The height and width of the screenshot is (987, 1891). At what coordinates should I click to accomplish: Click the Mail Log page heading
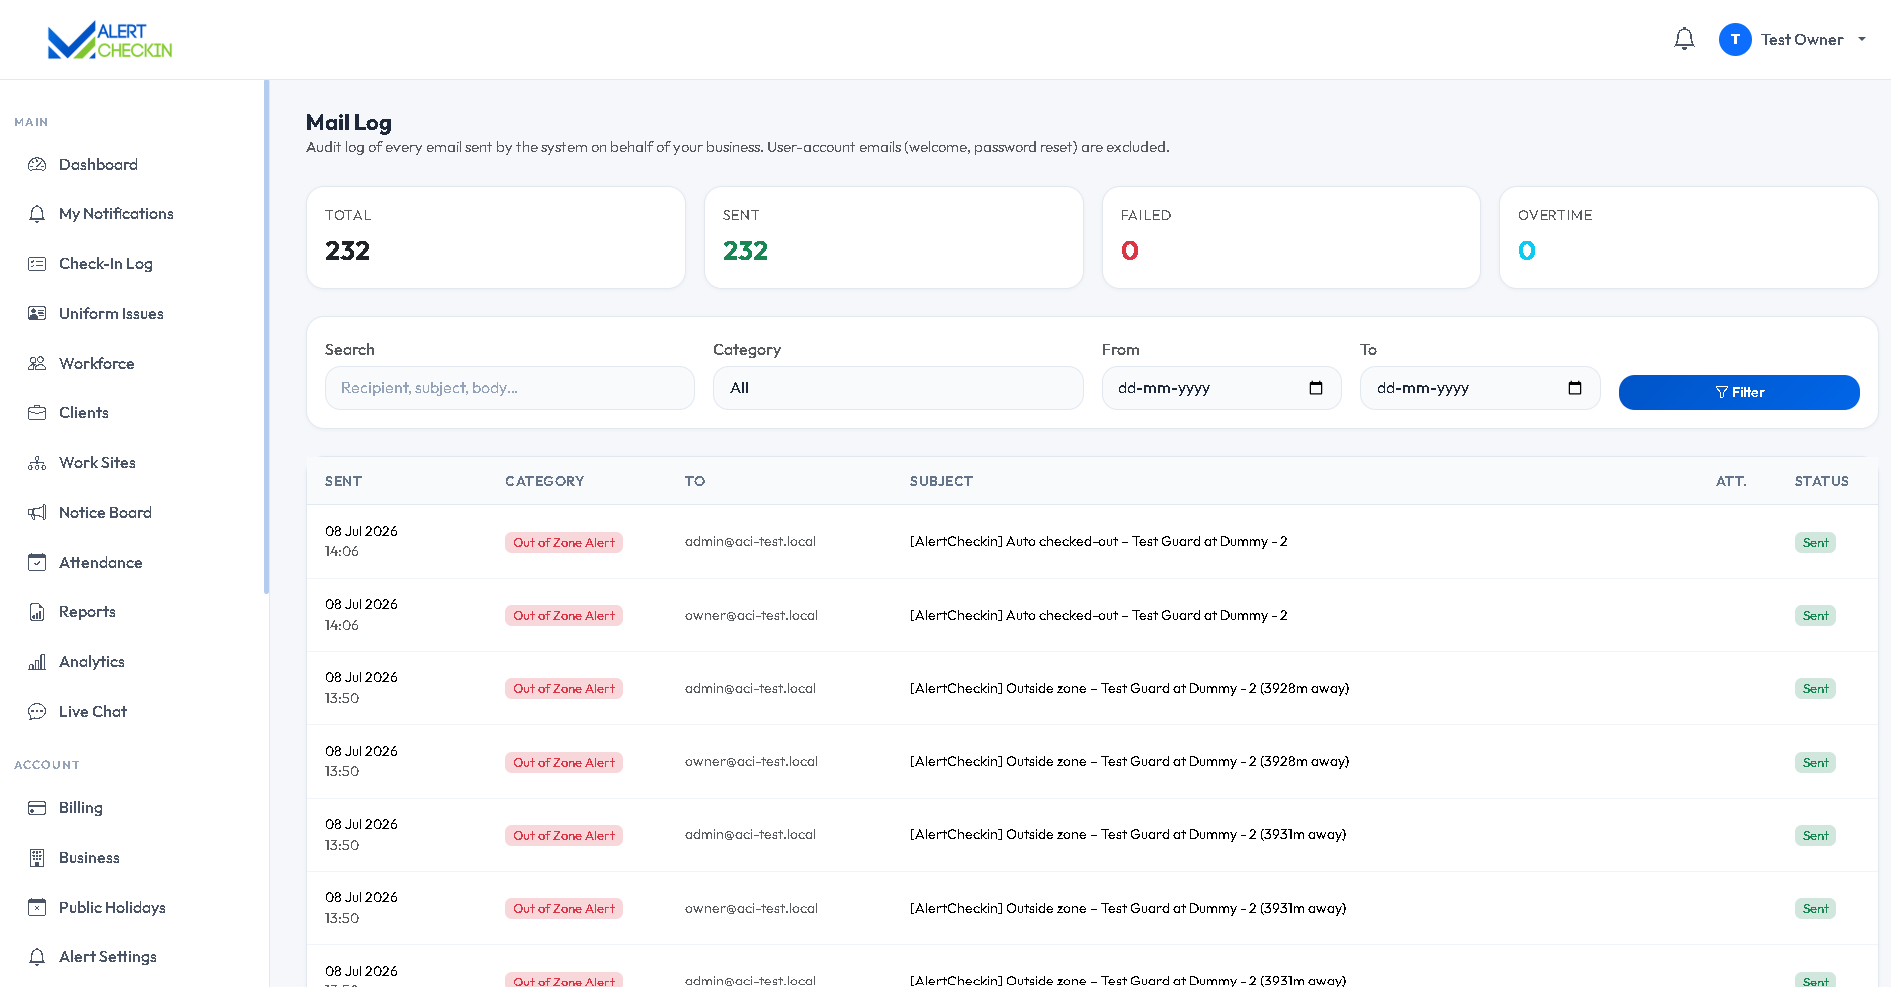click(349, 122)
